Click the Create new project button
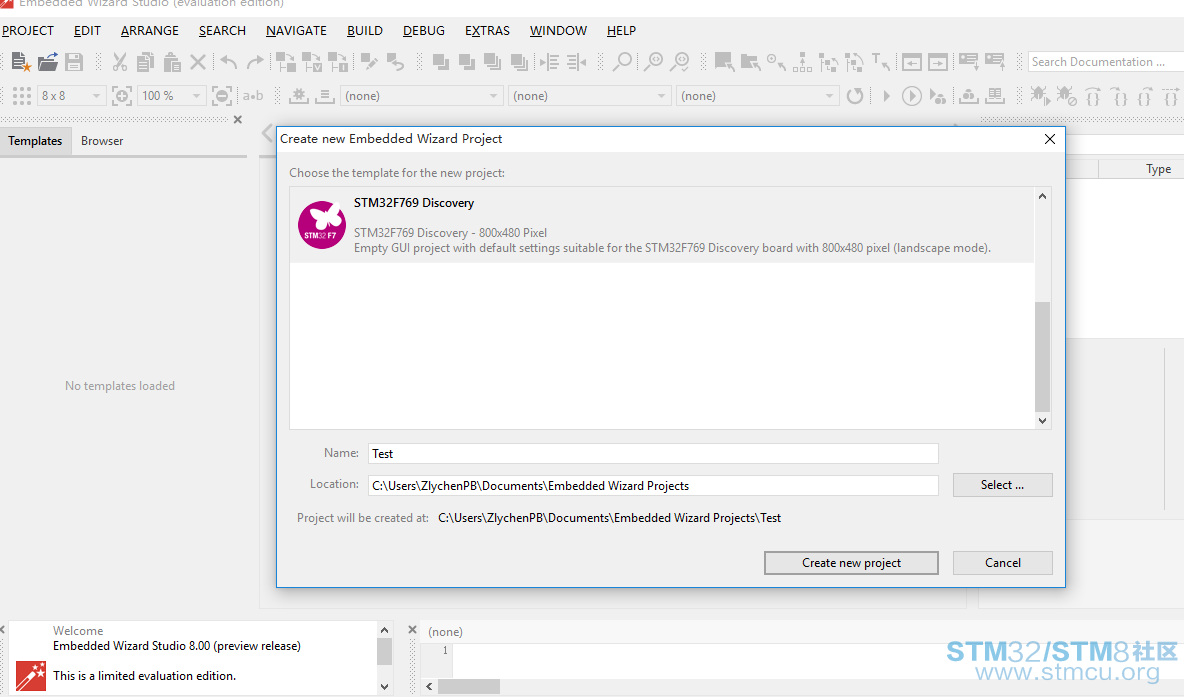 (851, 563)
